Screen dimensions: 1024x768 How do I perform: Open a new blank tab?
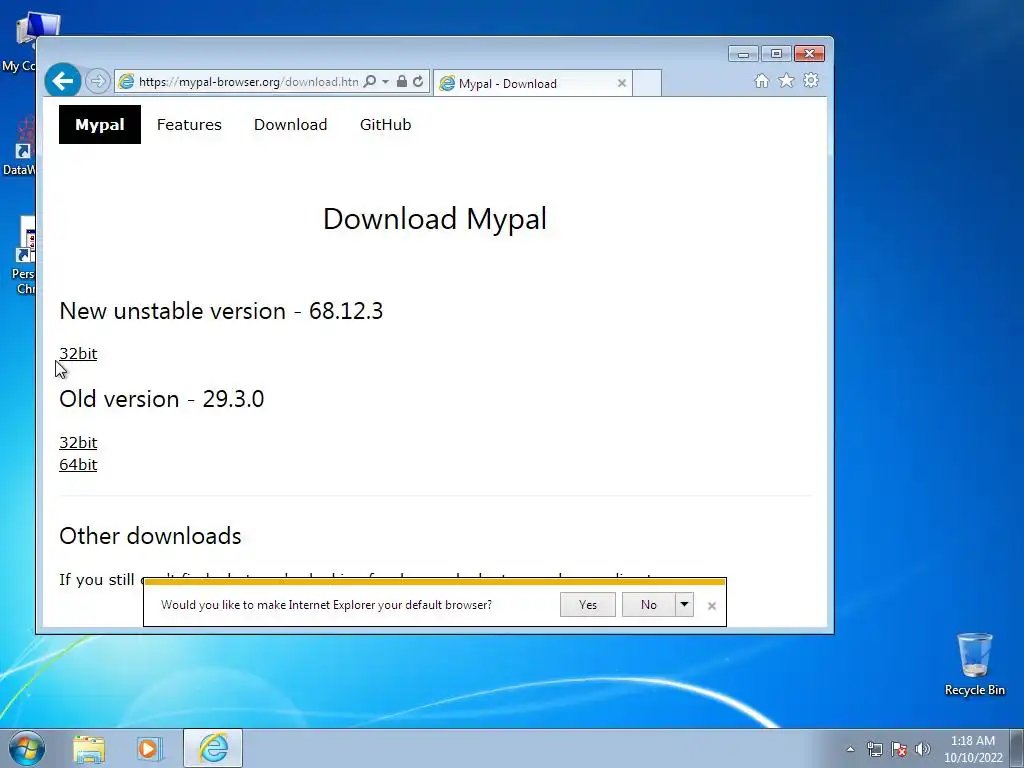(x=647, y=83)
